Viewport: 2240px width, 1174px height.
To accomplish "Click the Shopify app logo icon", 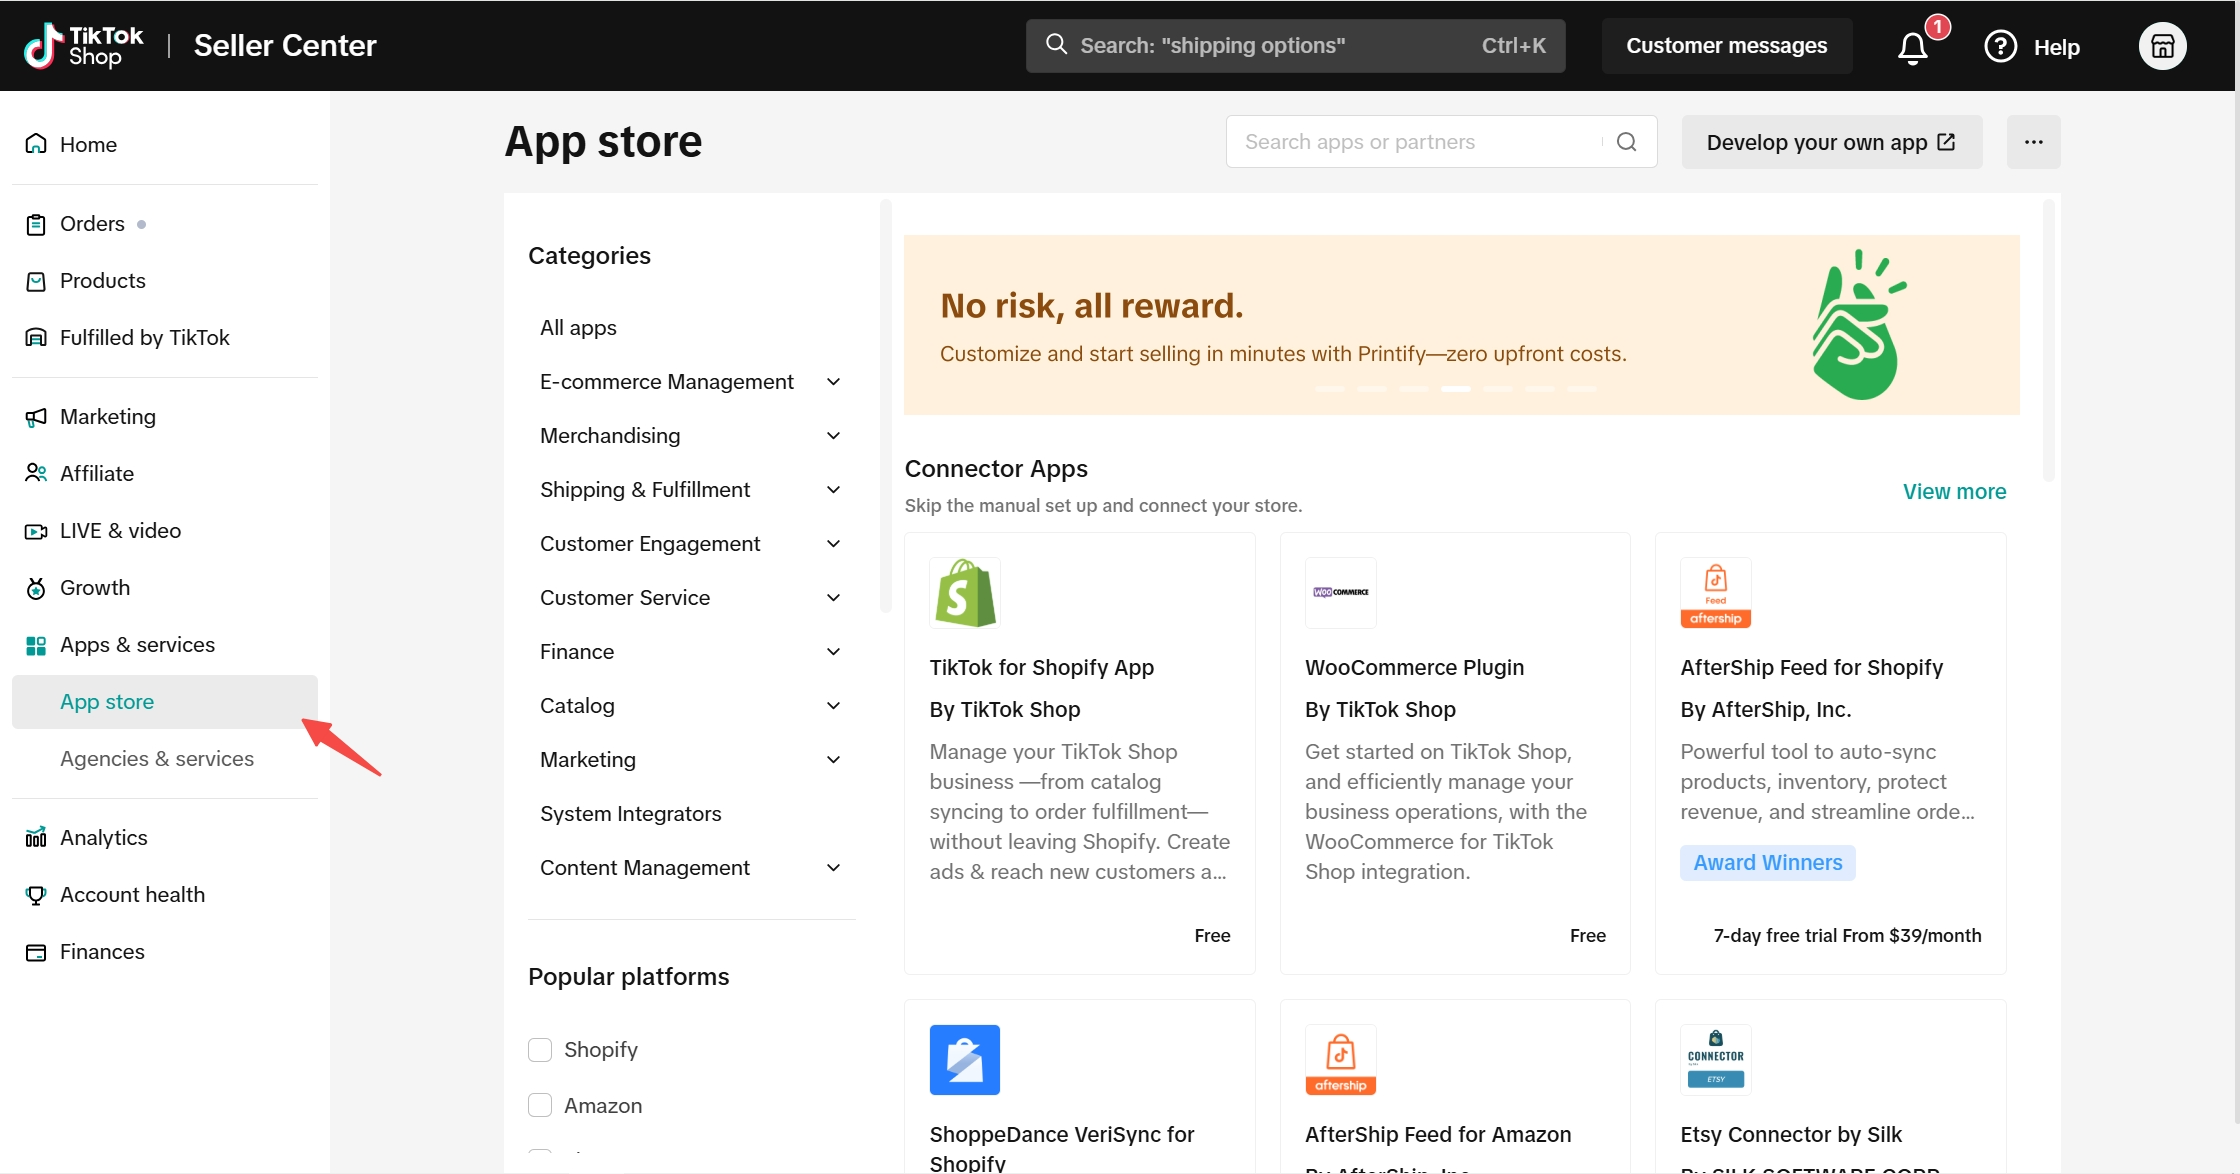I will click(x=964, y=593).
